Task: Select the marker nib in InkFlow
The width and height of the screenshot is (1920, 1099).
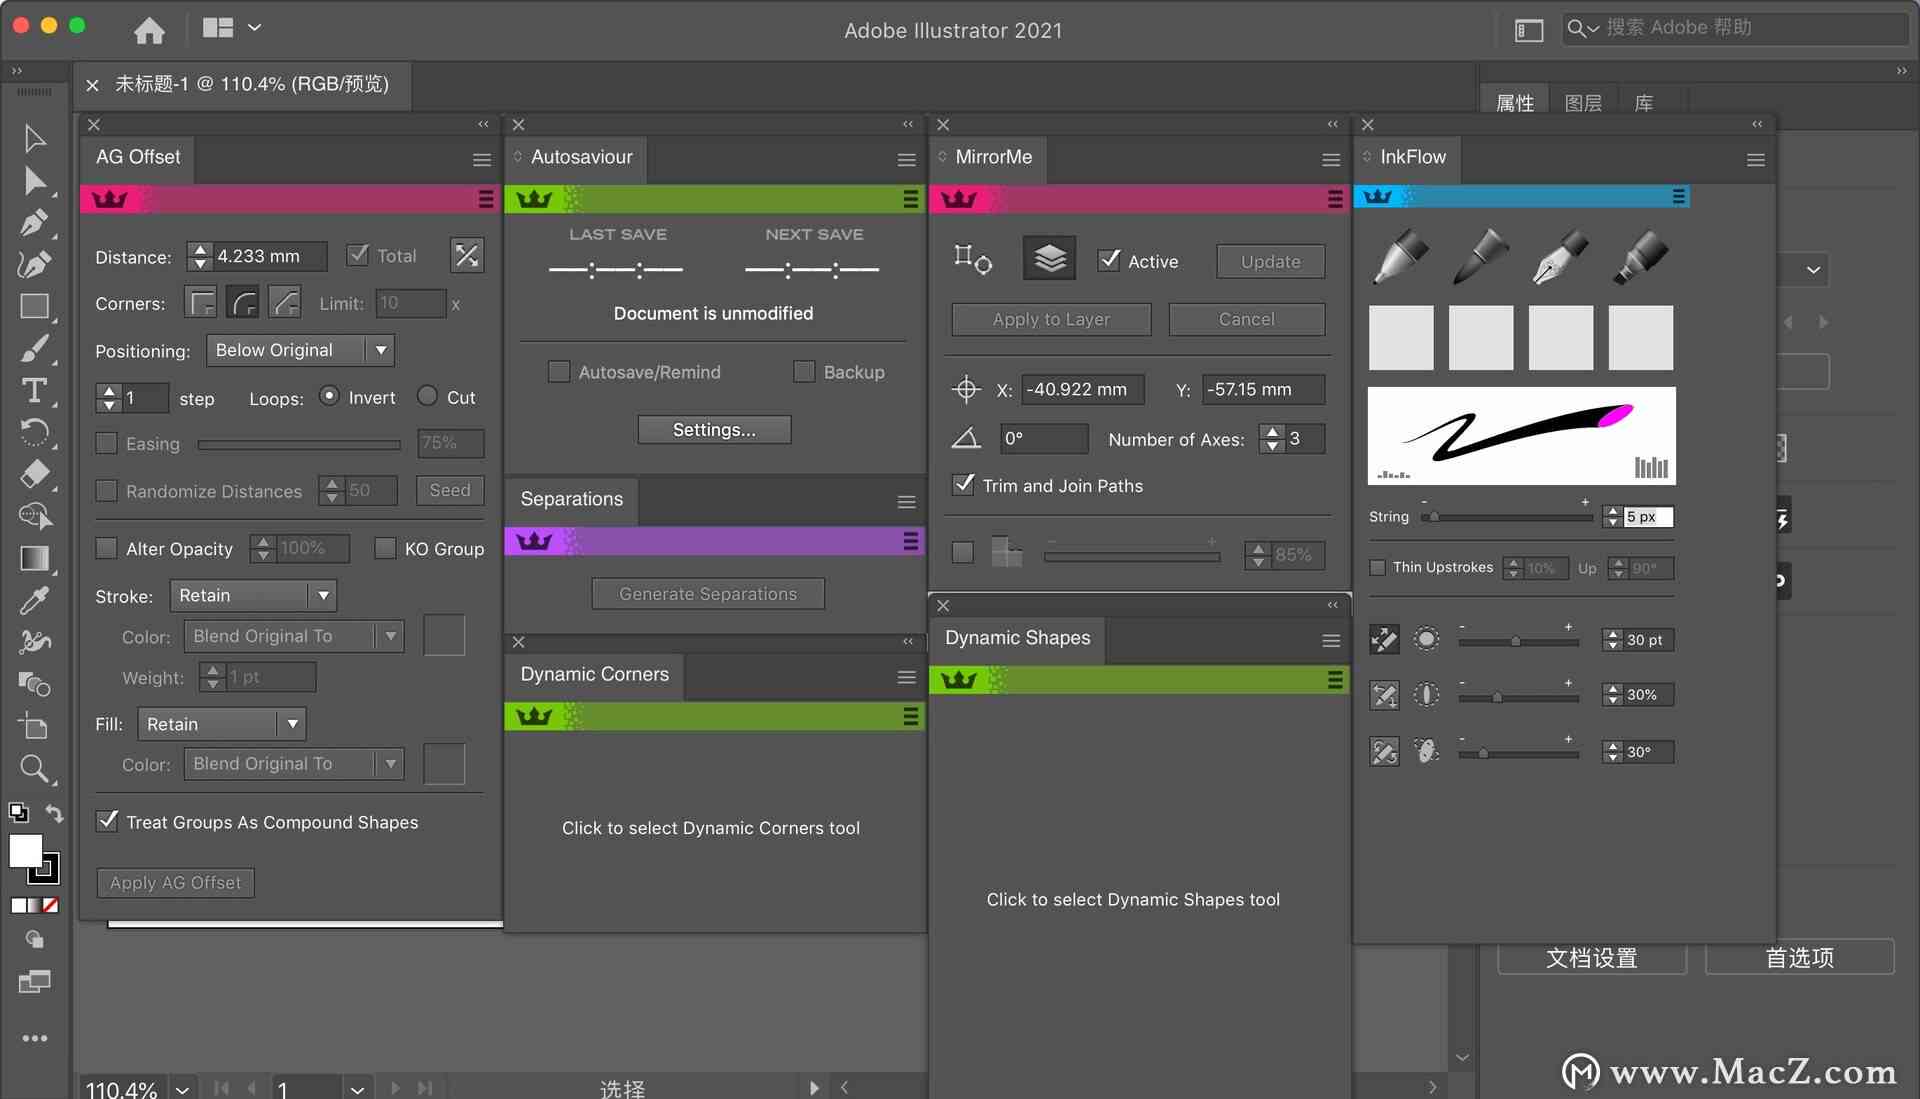Action: (1641, 256)
